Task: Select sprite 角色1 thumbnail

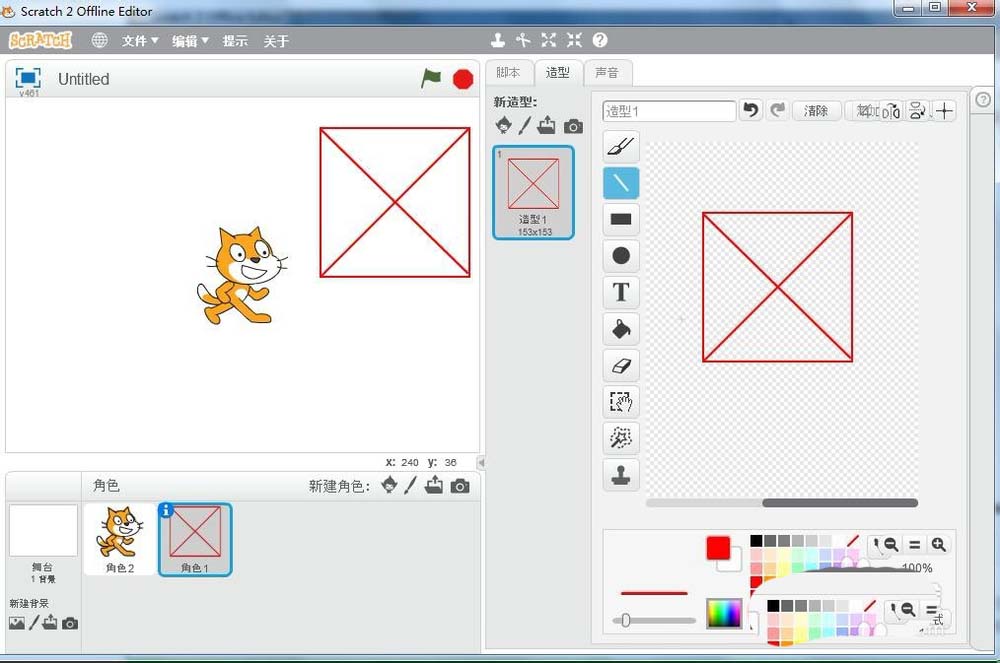Action: click(195, 539)
